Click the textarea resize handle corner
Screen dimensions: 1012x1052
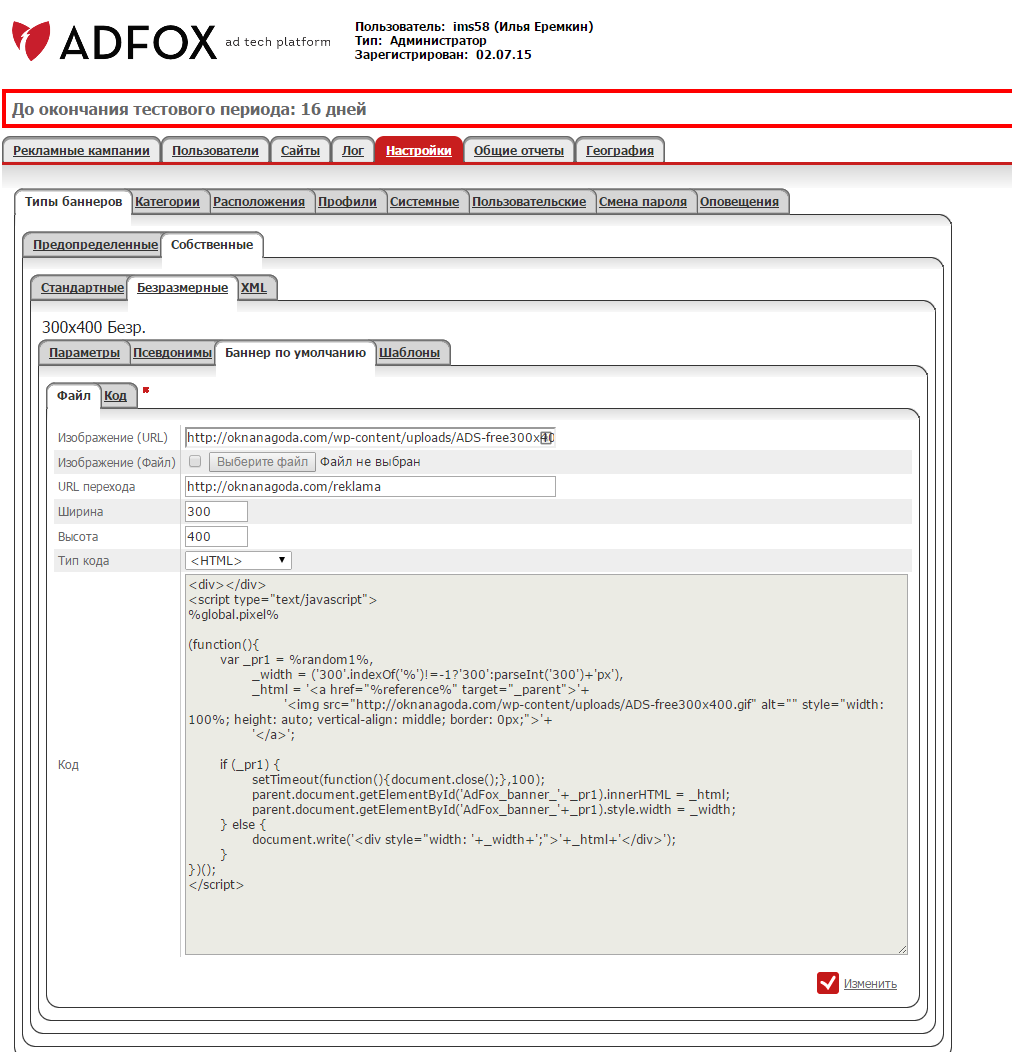902,949
